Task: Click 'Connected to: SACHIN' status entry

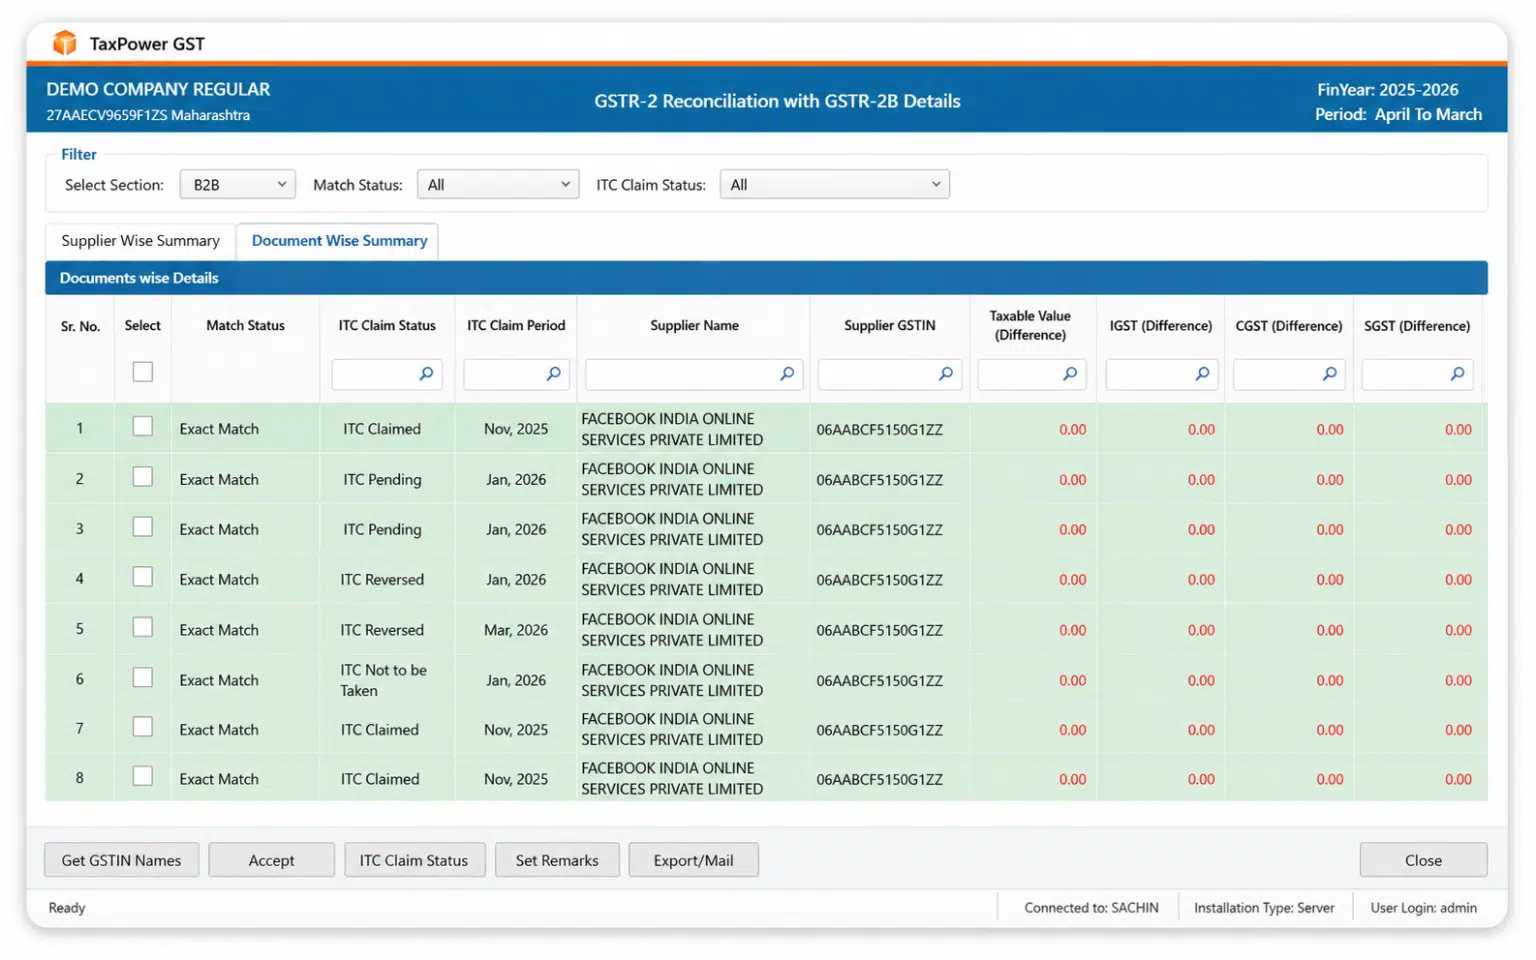Action: coord(1091,909)
